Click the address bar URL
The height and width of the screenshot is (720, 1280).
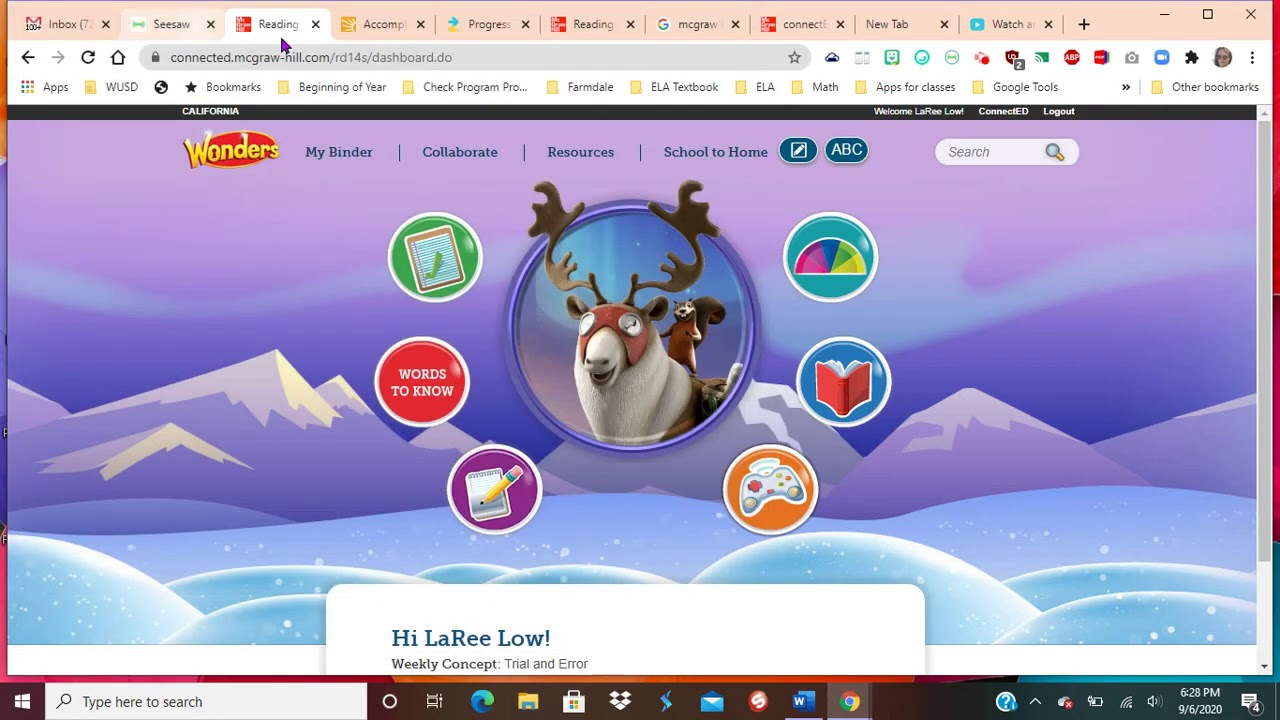pos(311,57)
